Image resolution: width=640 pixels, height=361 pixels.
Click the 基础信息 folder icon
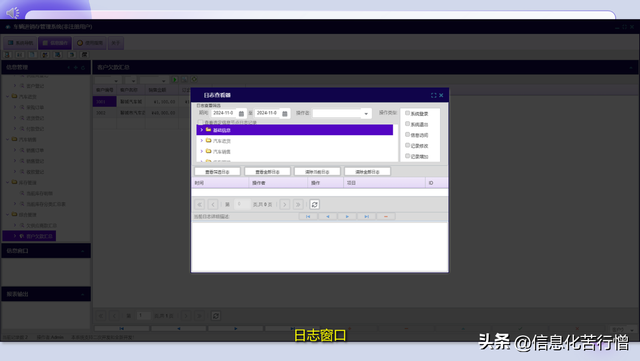(x=209, y=130)
